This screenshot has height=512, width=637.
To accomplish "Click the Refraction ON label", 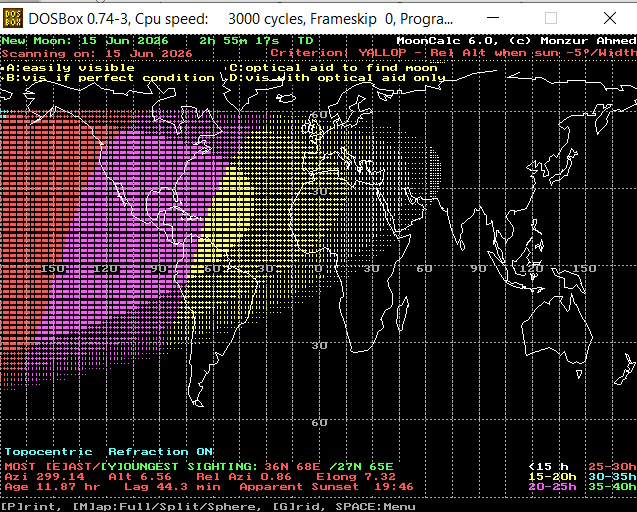I will tap(160, 452).
